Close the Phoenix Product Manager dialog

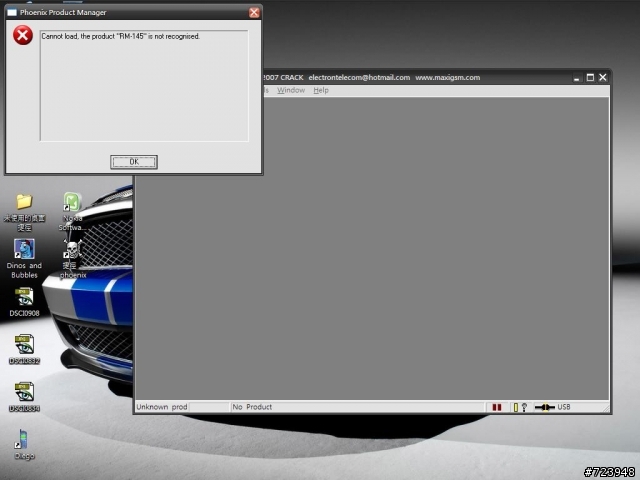coord(254,13)
